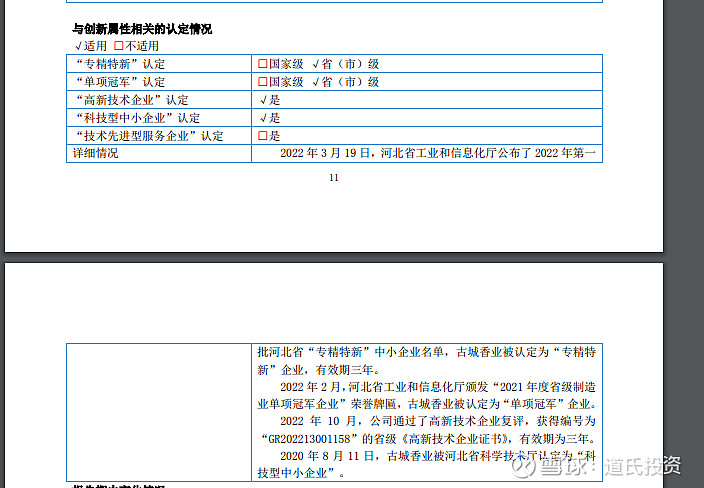Click line 业单项冠军企业”荣誉牌匾
704x488 pixels.
[x=427, y=404]
